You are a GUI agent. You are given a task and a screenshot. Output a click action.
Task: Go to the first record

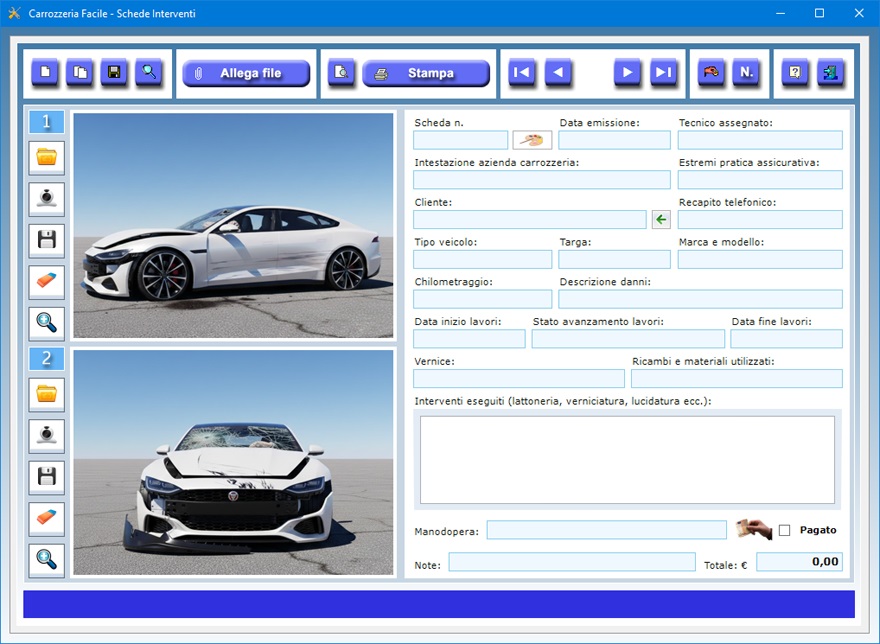[521, 73]
